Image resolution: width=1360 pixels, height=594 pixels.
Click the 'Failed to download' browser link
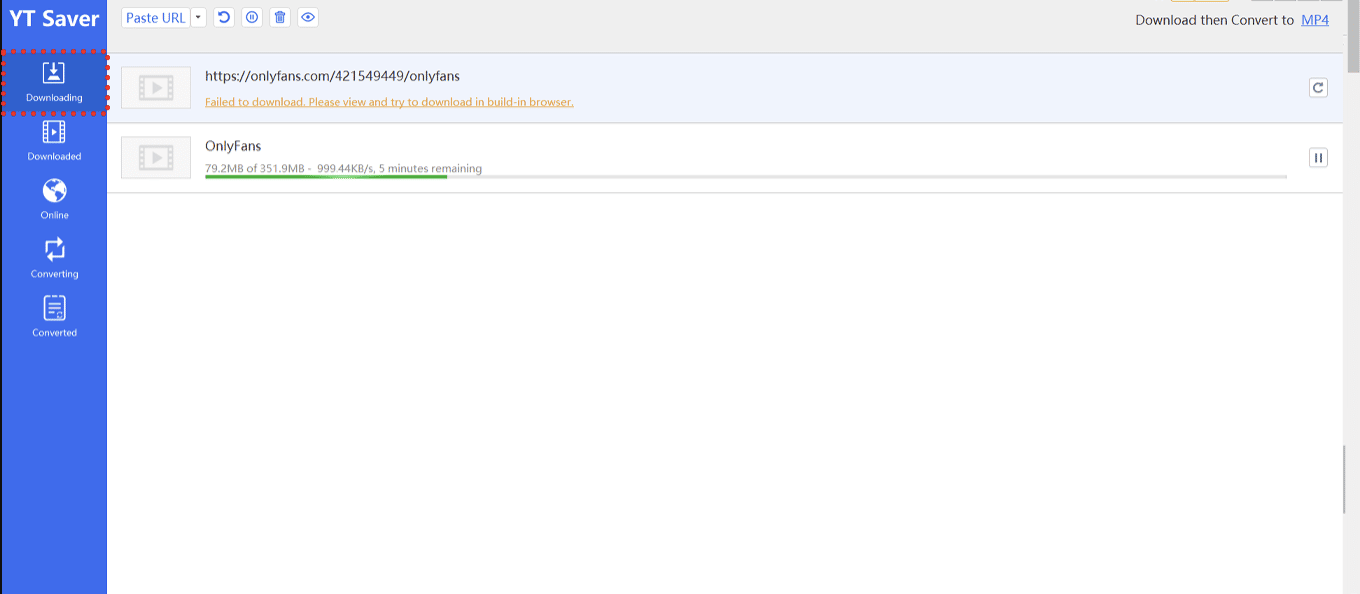[389, 102]
